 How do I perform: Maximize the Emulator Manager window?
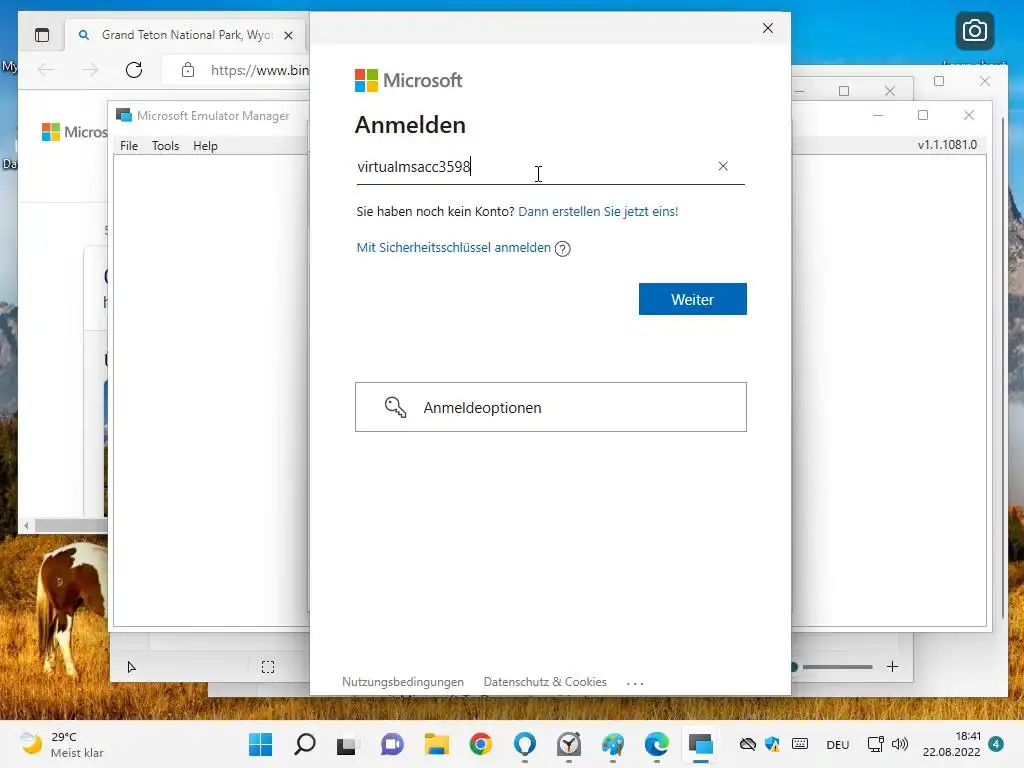[923, 115]
